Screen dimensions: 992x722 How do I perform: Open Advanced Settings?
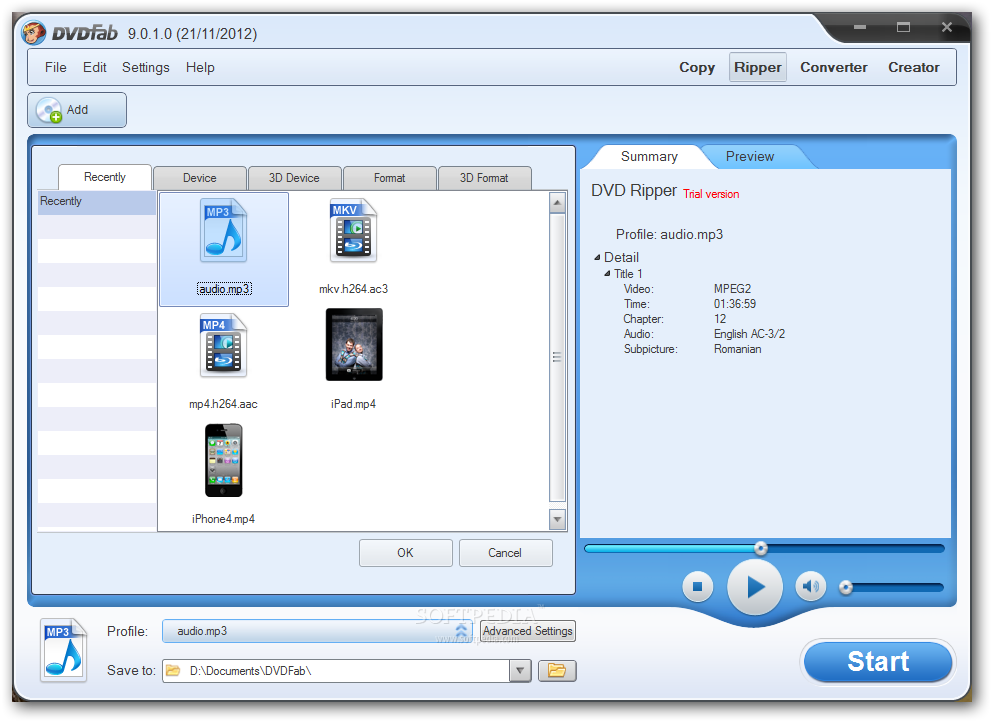pyautogui.click(x=528, y=631)
